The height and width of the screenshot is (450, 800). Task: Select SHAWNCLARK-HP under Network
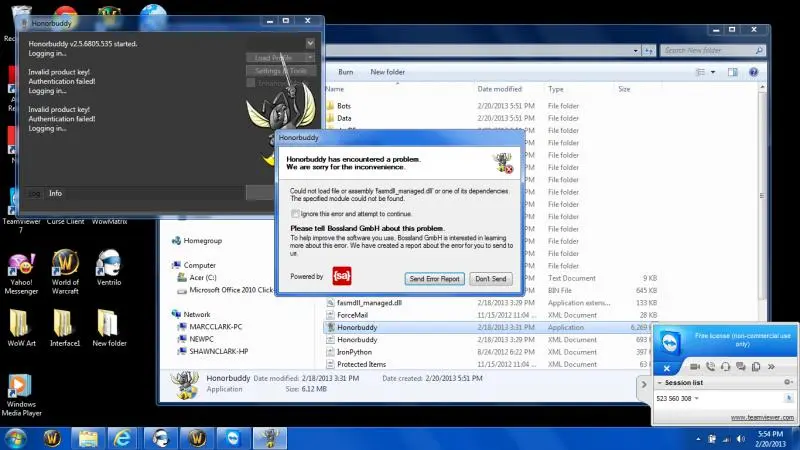tap(218, 351)
